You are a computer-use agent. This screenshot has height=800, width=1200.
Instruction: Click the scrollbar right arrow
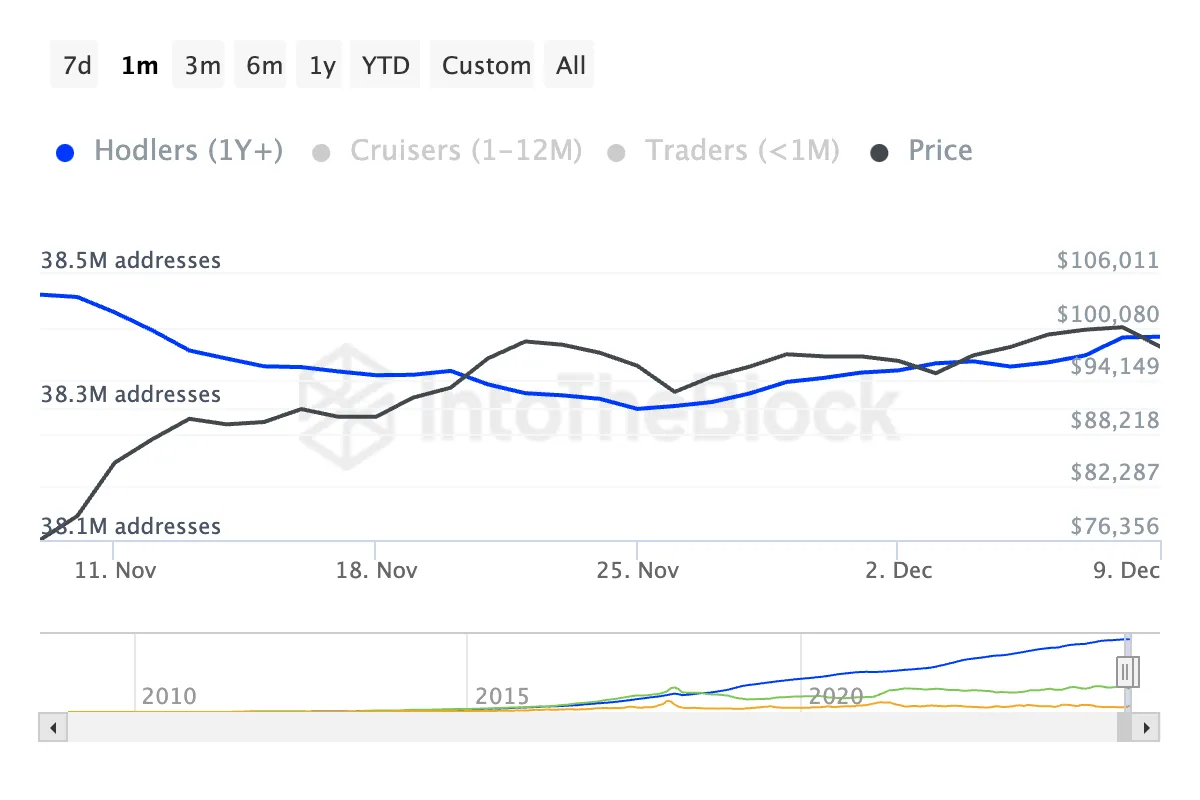(x=1149, y=727)
